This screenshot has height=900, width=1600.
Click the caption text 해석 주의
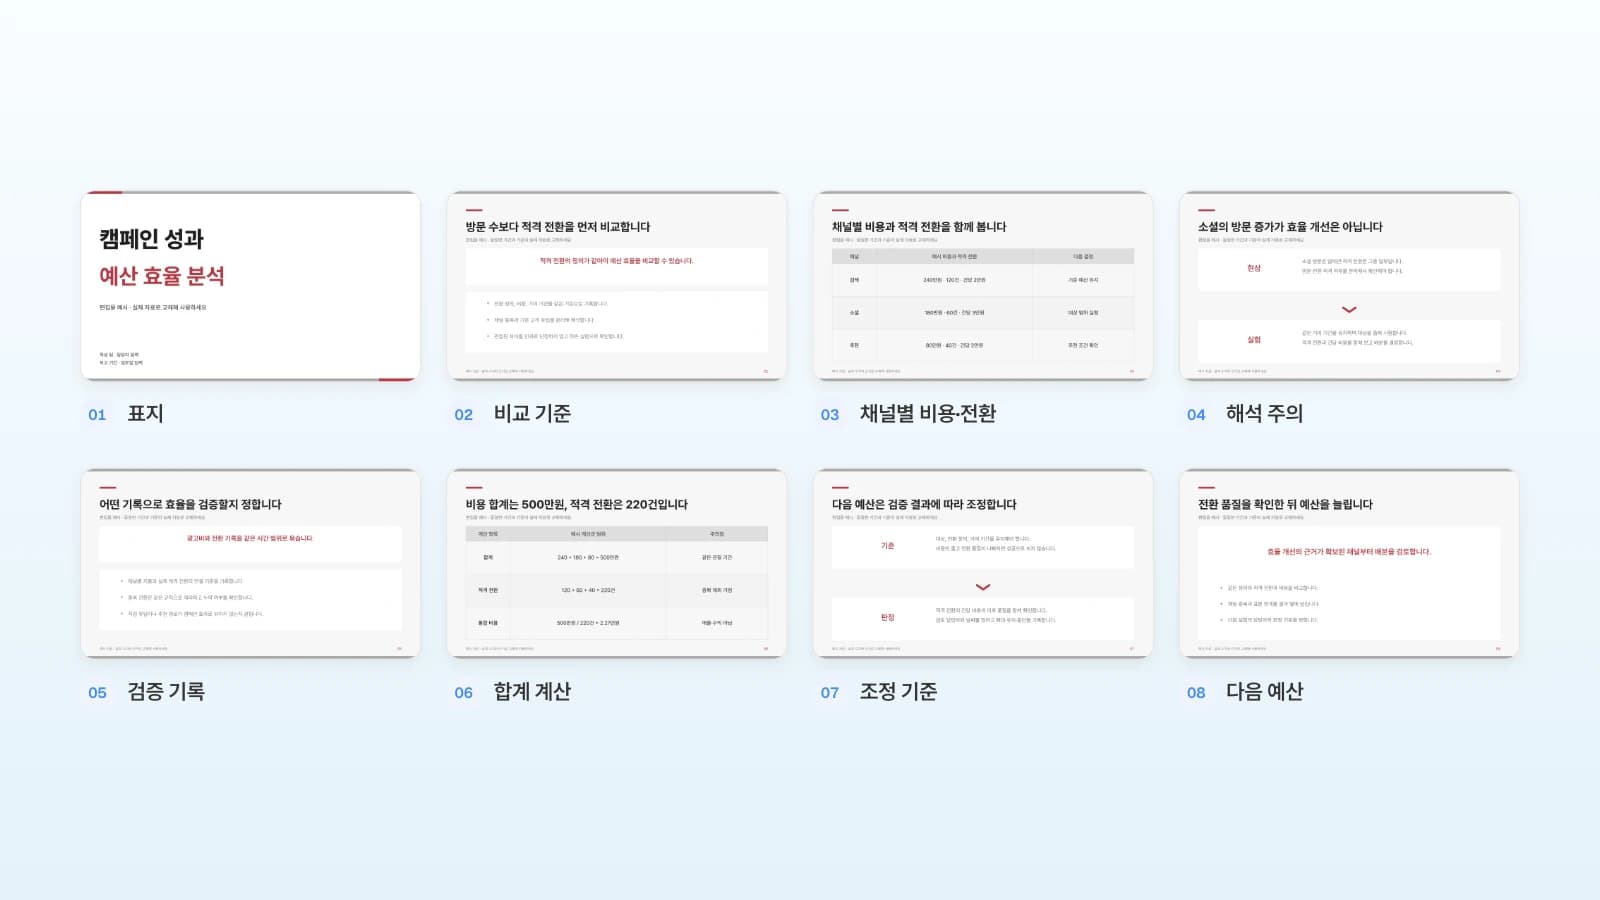click(x=1265, y=414)
